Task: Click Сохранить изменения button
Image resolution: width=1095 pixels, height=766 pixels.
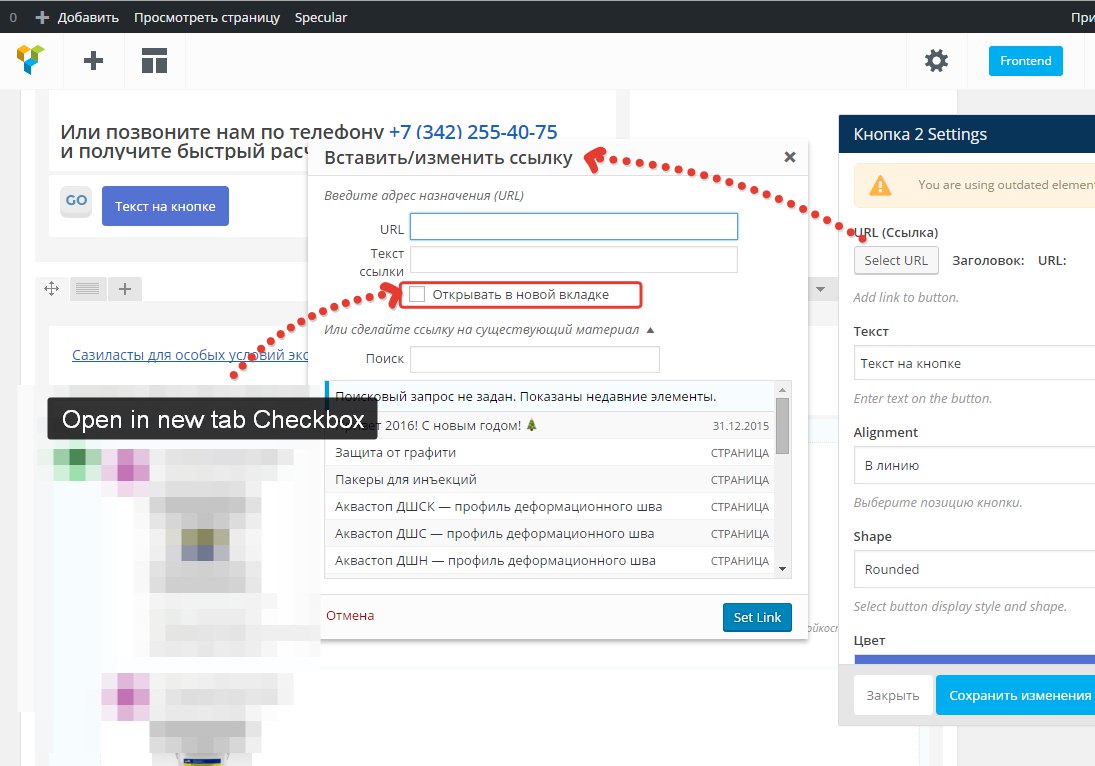Action: (1015, 695)
